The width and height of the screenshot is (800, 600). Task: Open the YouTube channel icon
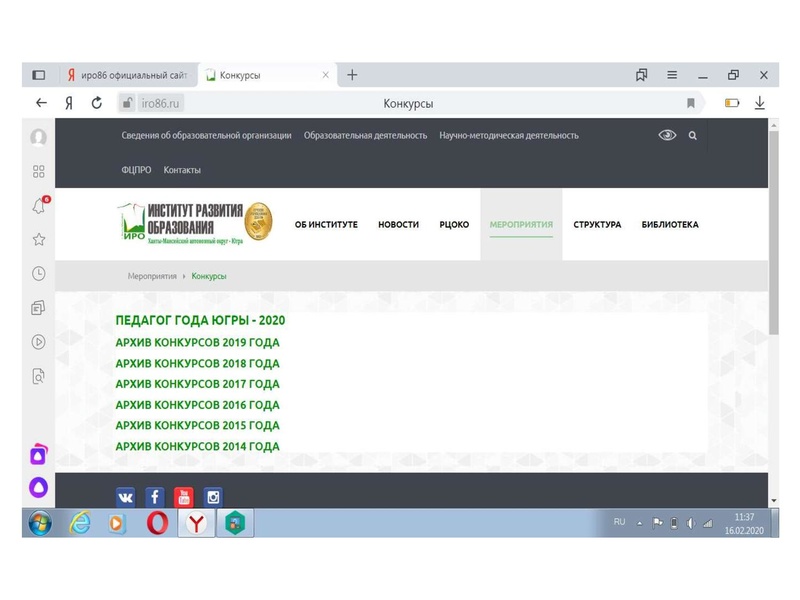[x=184, y=497]
